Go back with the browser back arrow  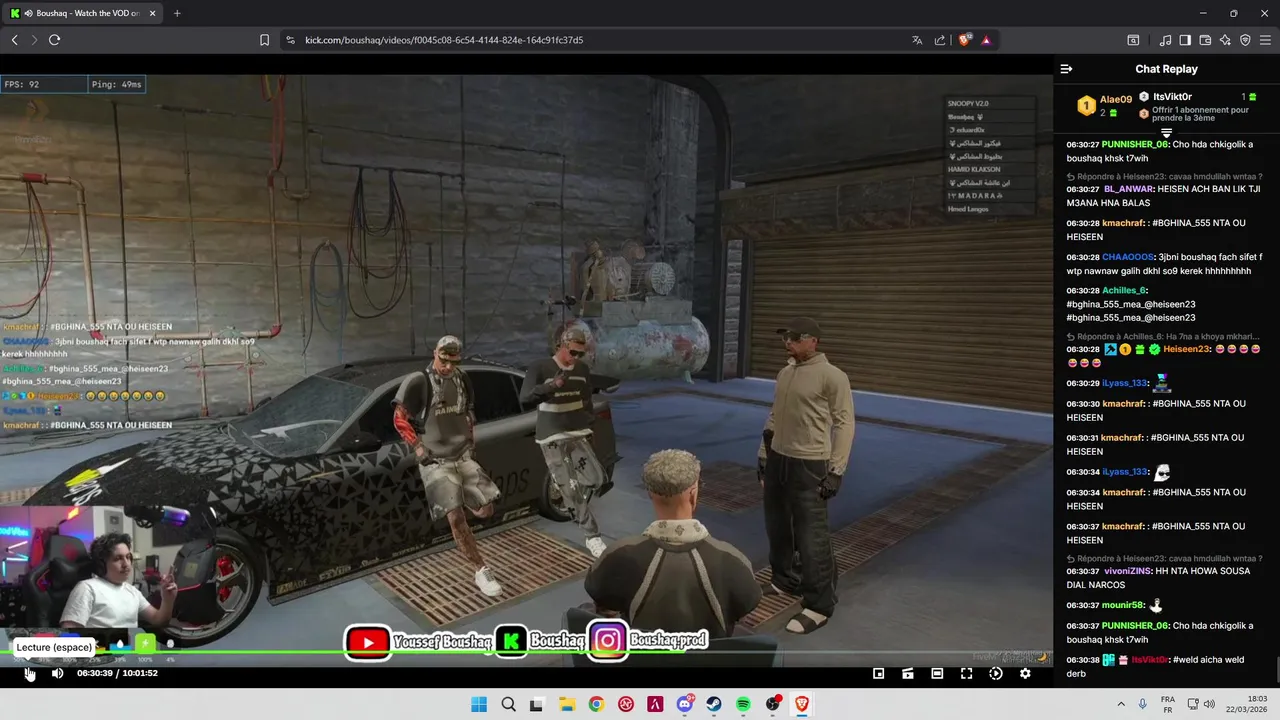(15, 40)
